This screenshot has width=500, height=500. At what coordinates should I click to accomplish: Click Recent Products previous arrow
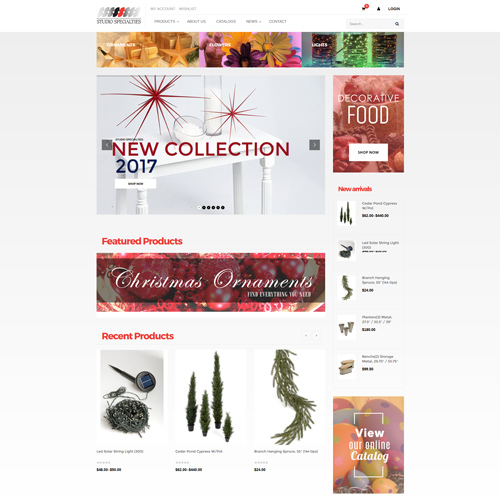tap(306, 335)
